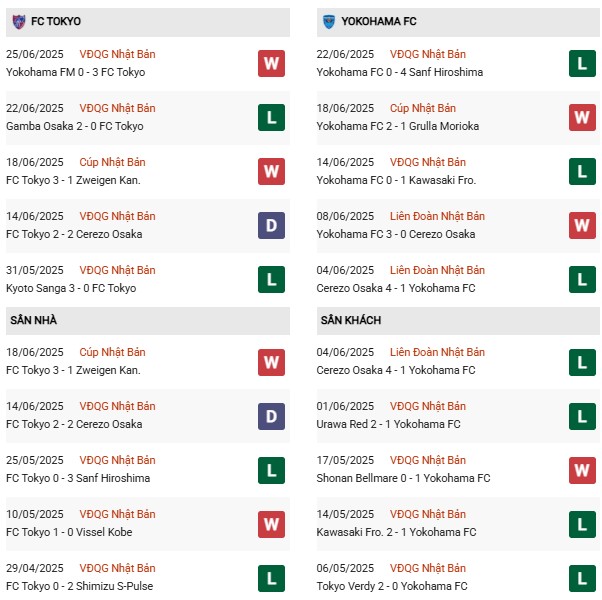Image resolution: width=602 pixels, height=600 pixels.
Task: Open VĐQG Nhật Bản link dated 25/06/2025
Action: click(117, 55)
